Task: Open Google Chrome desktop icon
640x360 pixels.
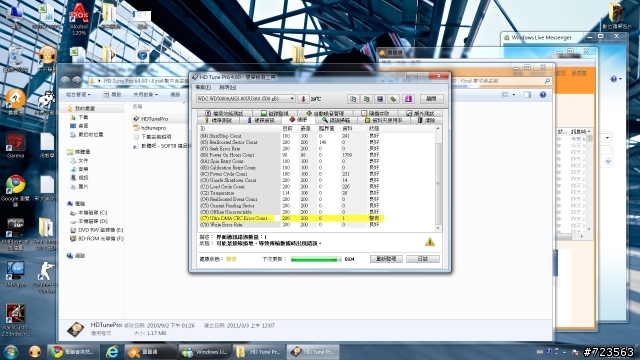Action: (x=16, y=191)
